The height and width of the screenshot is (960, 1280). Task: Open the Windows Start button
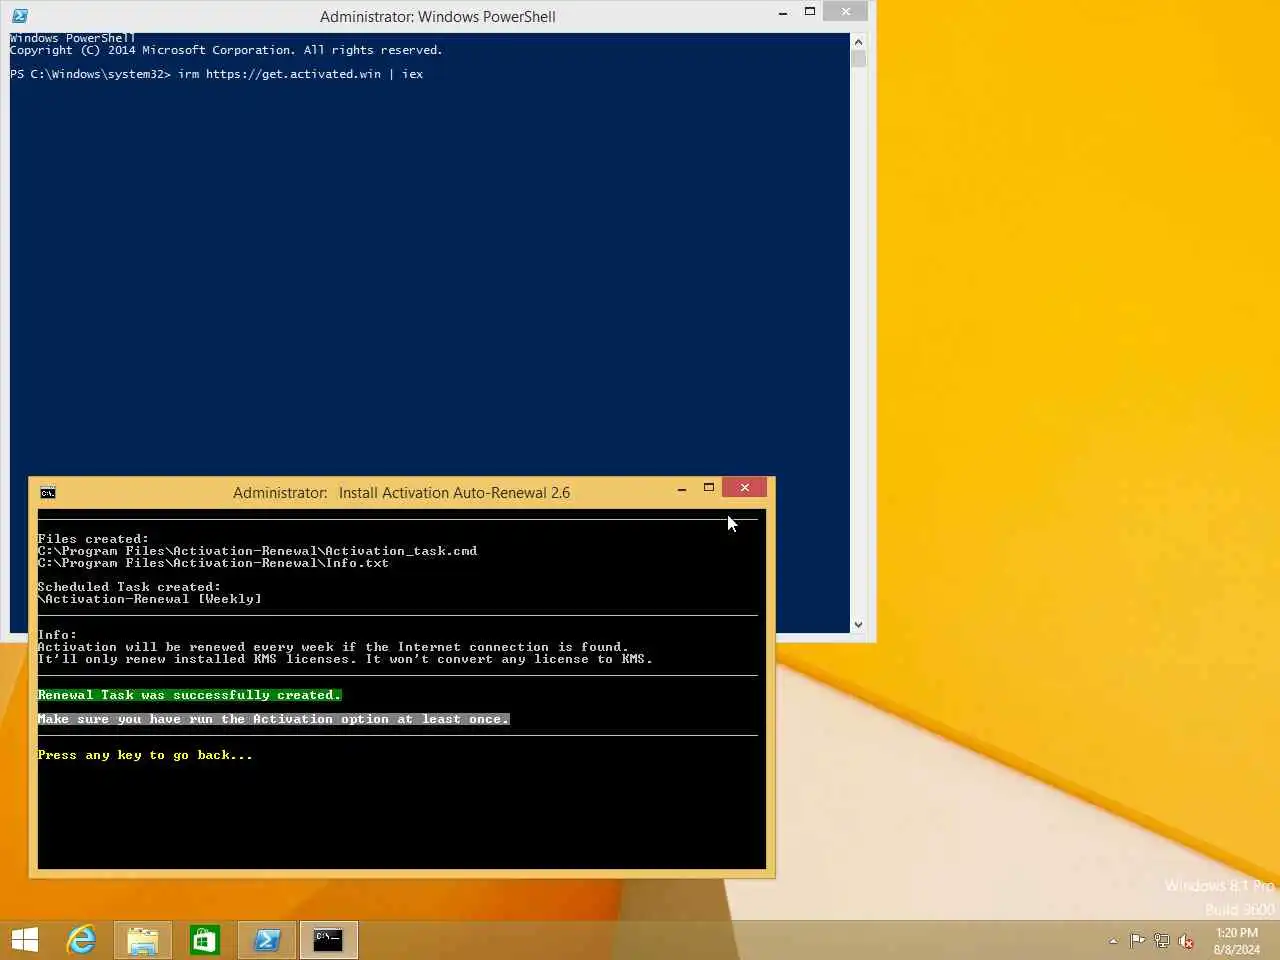click(x=25, y=940)
